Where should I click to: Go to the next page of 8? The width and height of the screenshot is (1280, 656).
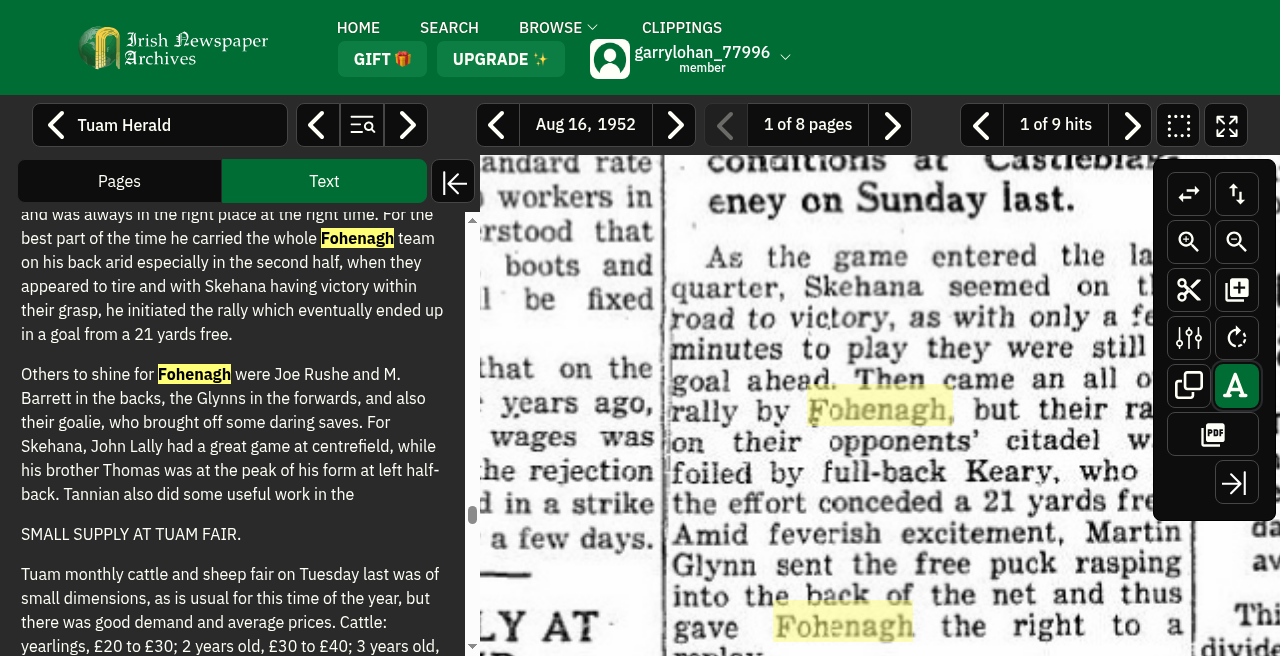click(x=890, y=125)
